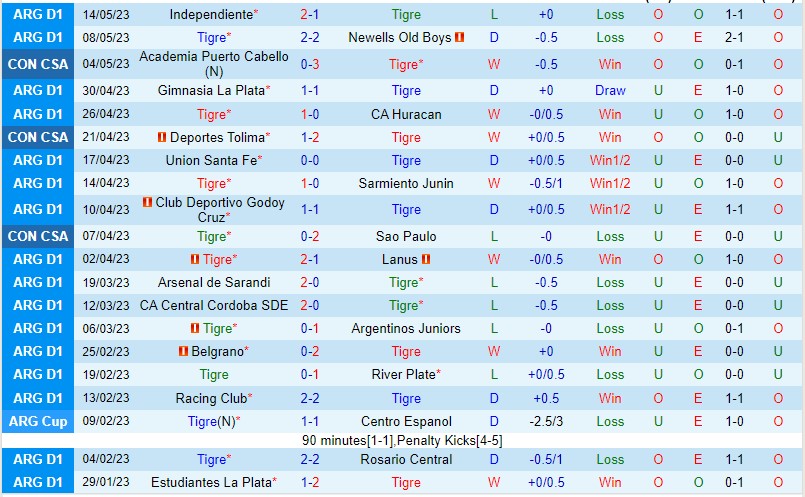Open the Independiente team link

point(211,15)
